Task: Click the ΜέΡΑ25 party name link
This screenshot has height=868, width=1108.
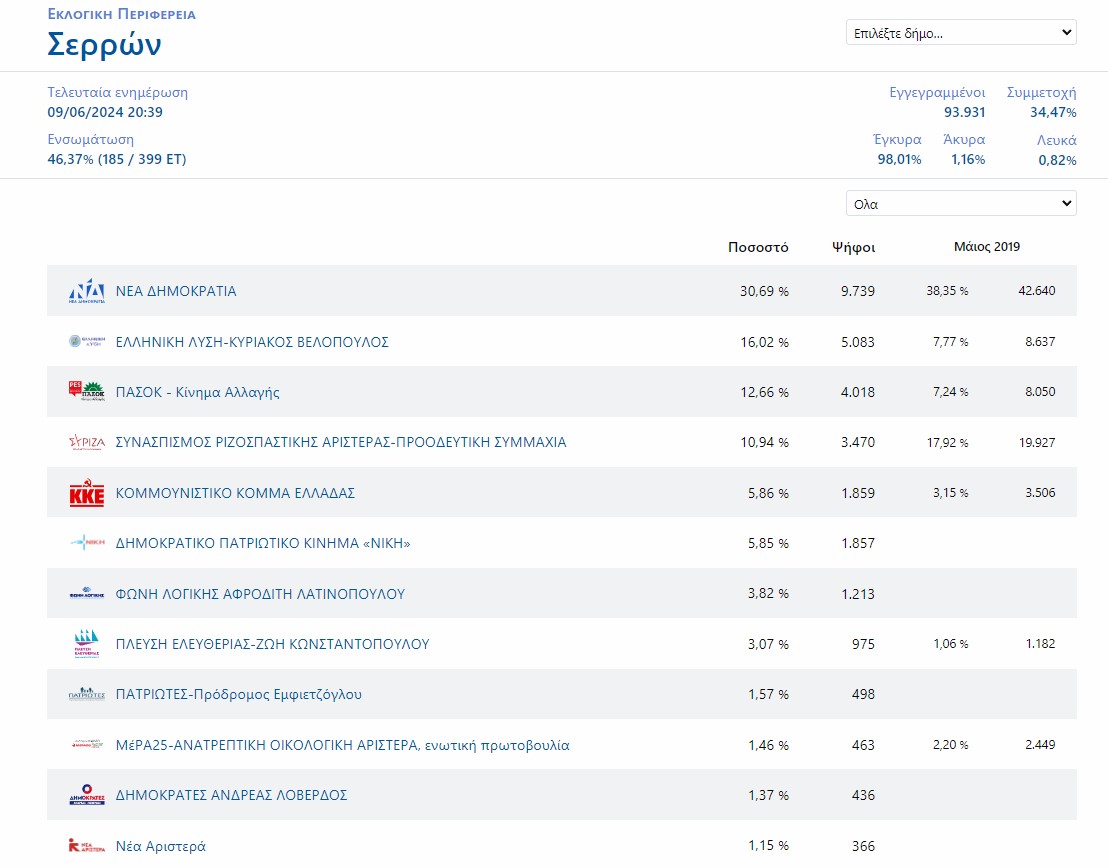Action: (x=342, y=745)
